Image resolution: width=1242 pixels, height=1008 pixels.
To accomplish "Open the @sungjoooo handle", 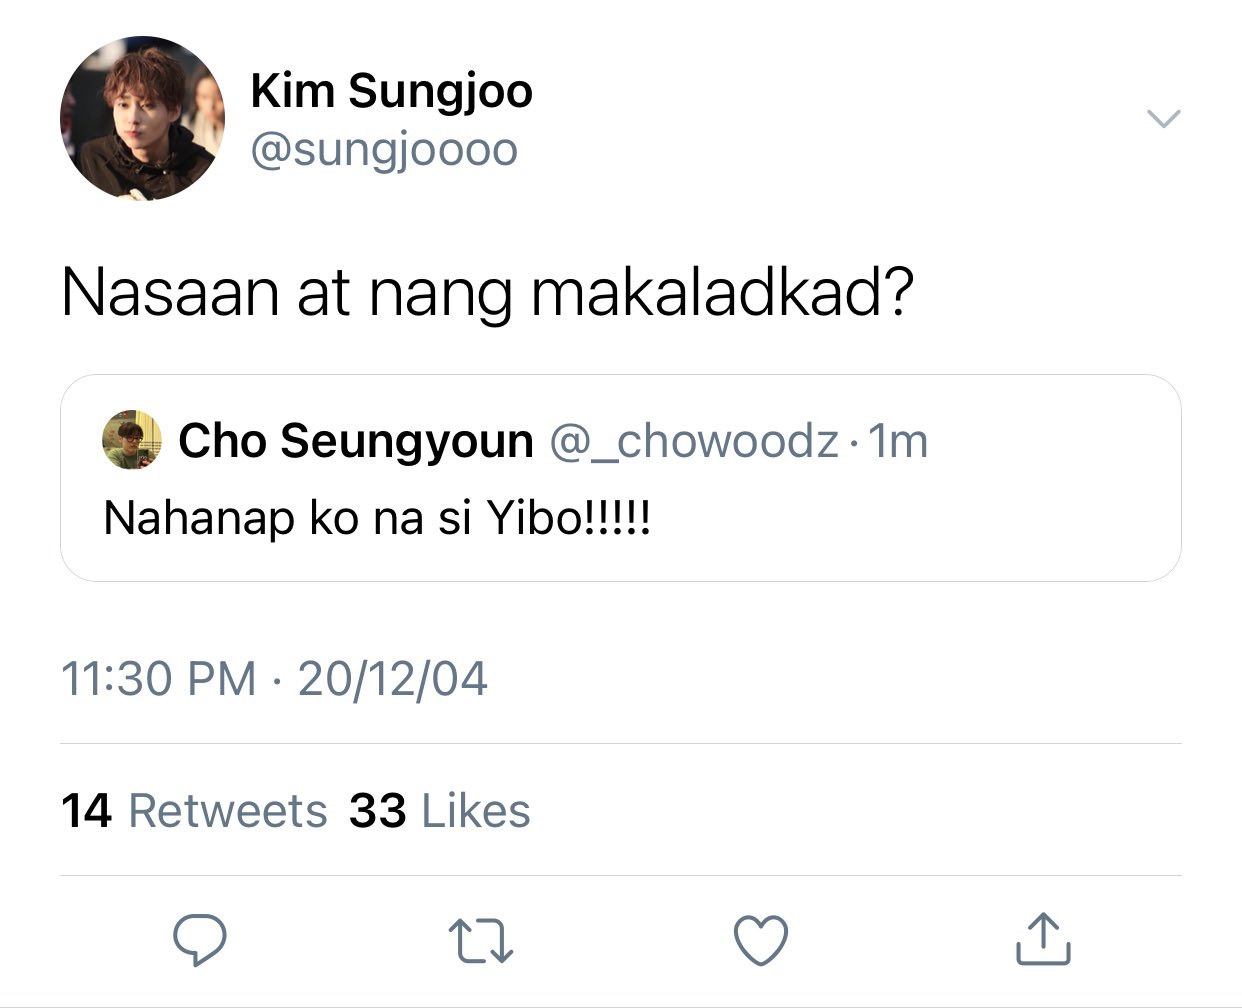I will point(384,151).
